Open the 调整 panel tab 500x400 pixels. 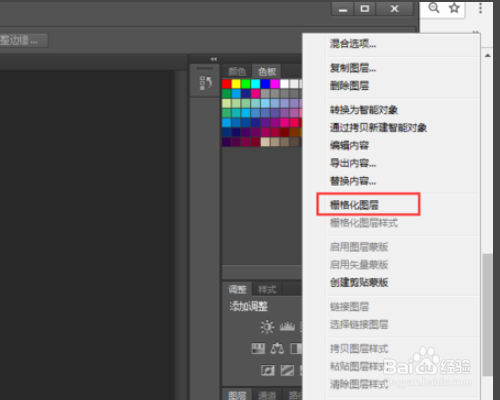[237, 289]
